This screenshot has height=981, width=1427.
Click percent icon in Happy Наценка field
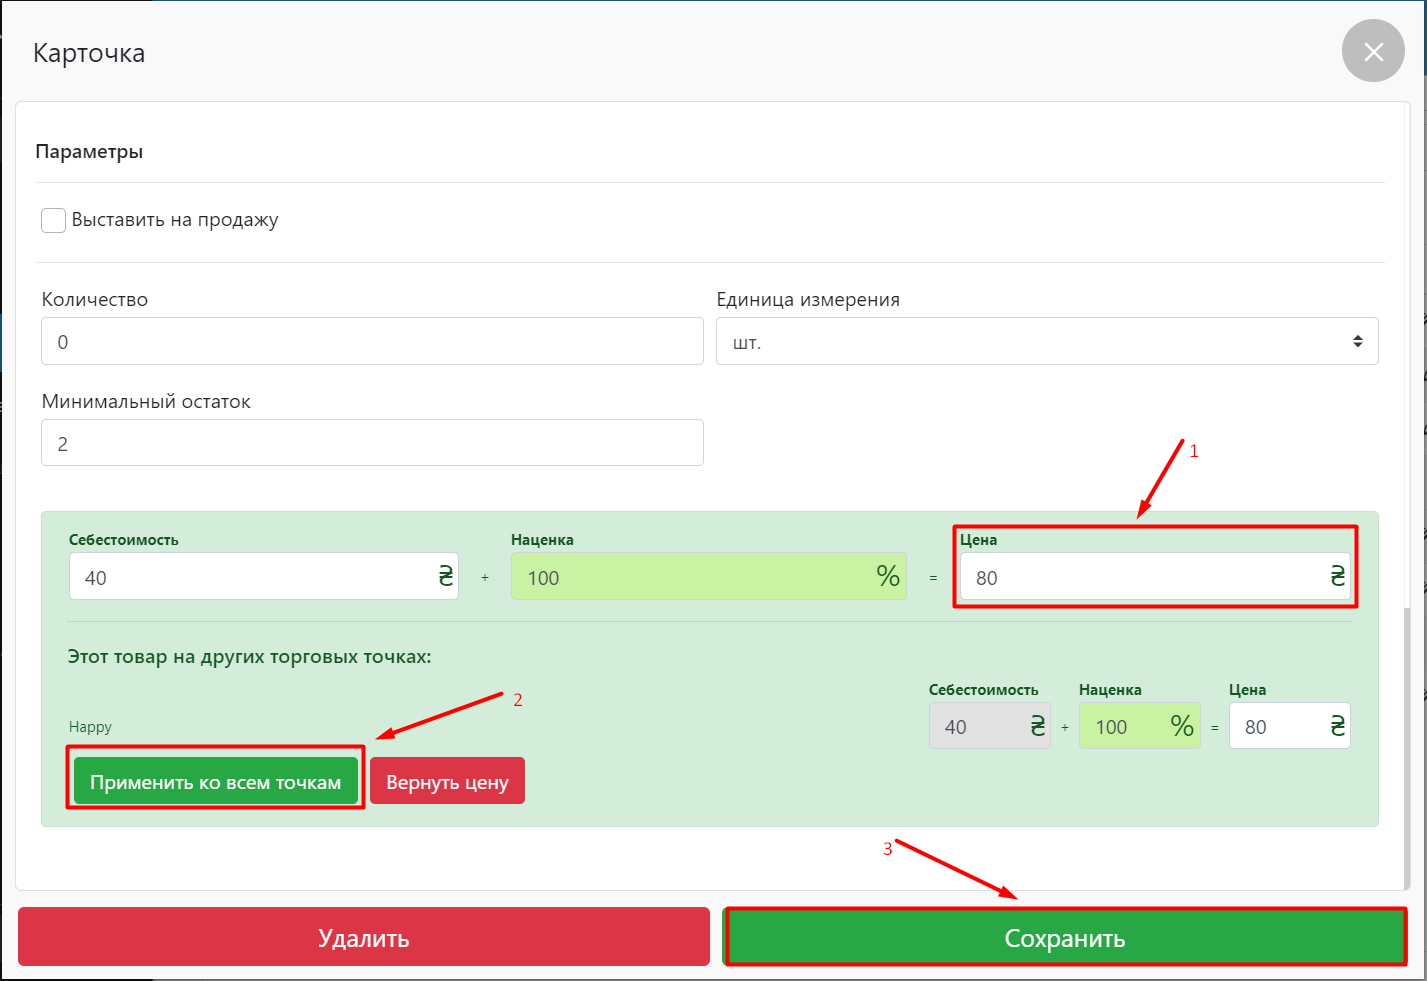[1182, 726]
